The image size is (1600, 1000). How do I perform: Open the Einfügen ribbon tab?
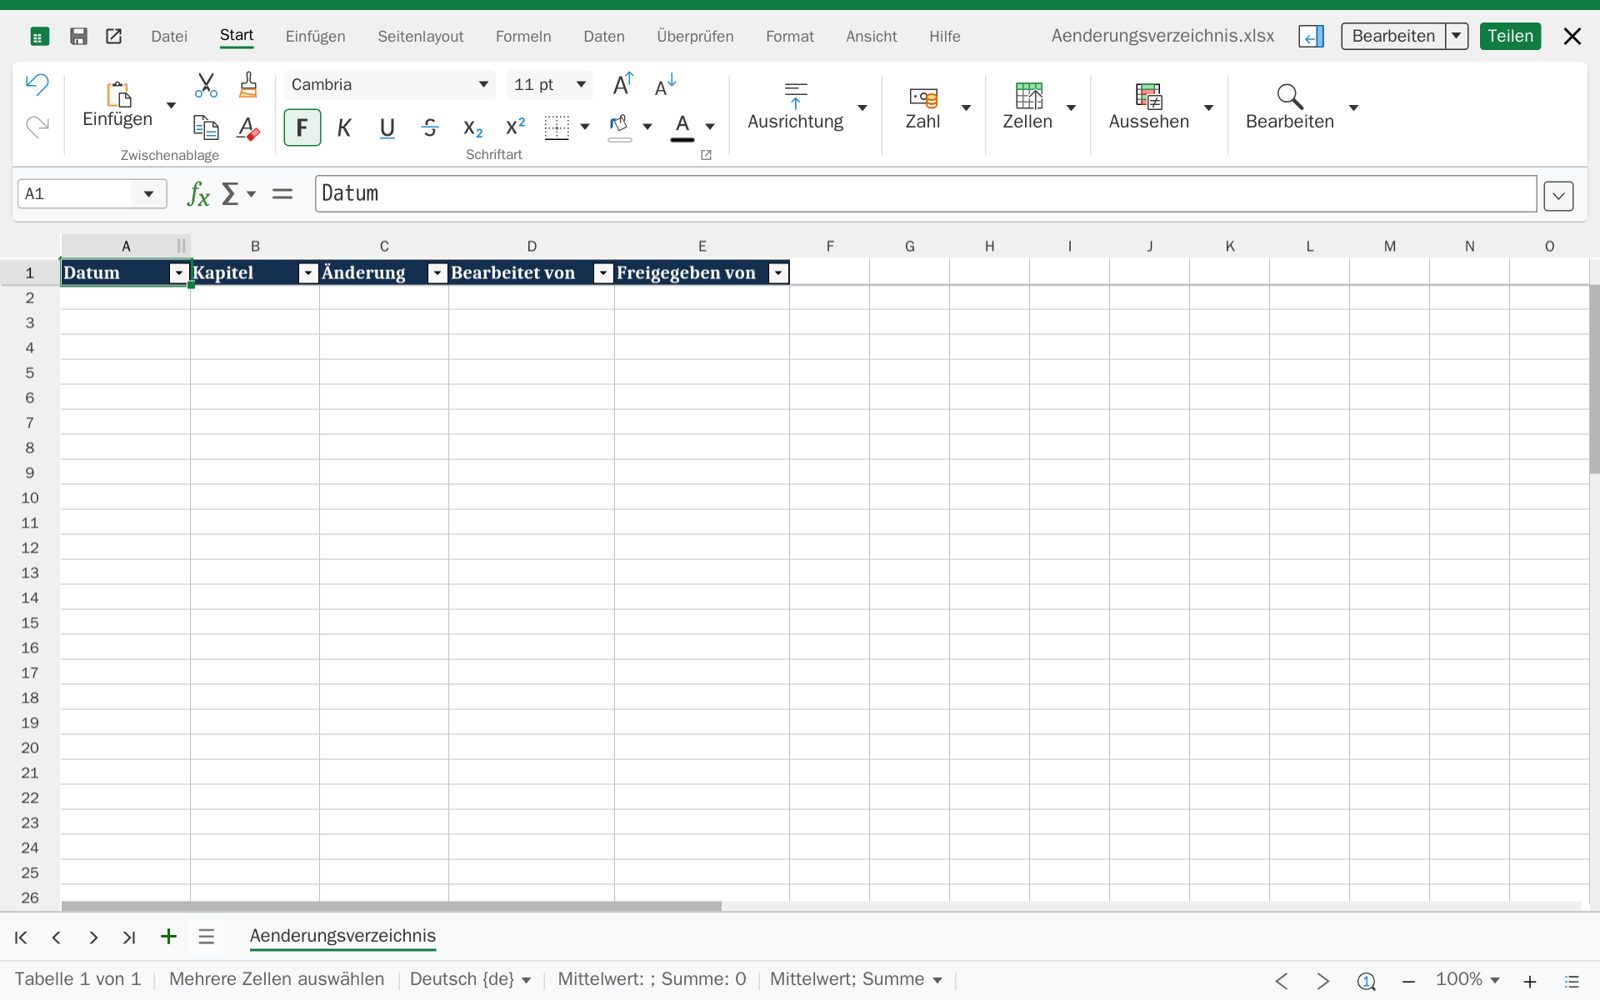(315, 36)
